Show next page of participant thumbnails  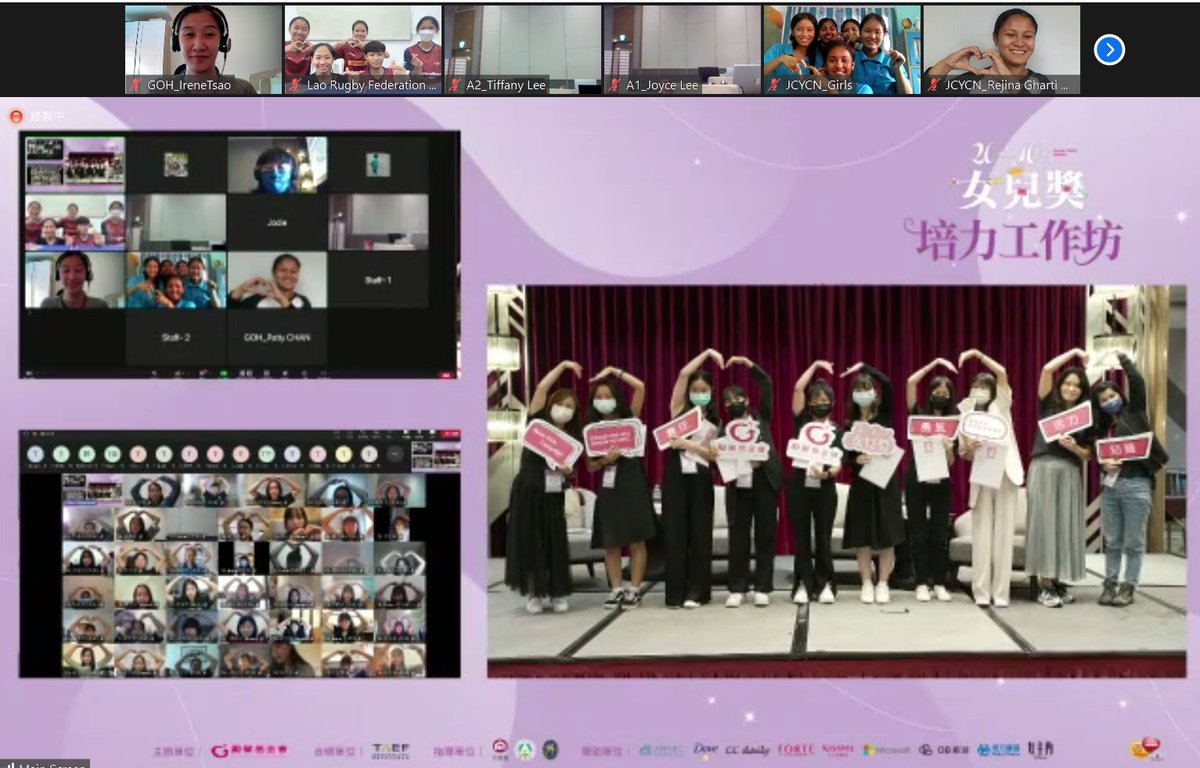coord(1109,49)
